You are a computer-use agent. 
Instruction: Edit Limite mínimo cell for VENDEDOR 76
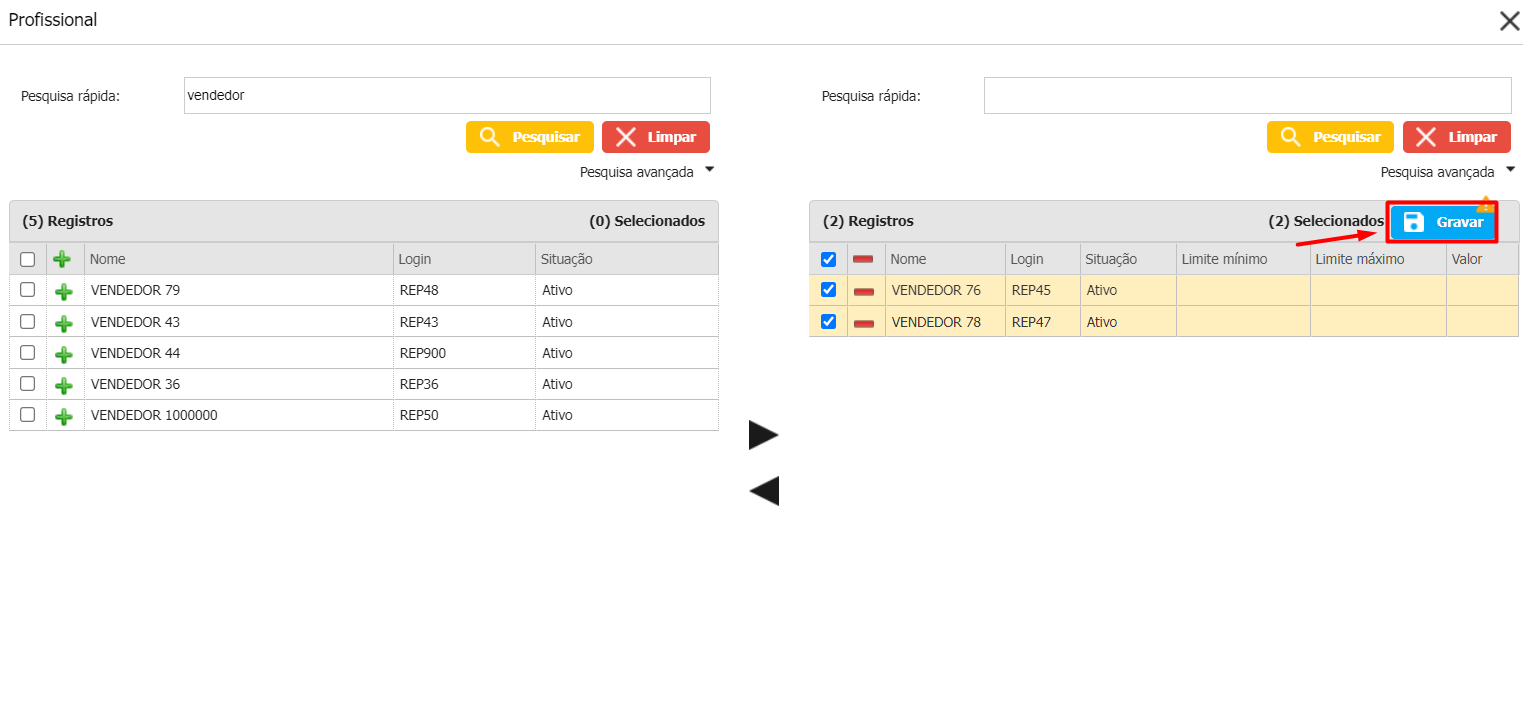(1243, 290)
